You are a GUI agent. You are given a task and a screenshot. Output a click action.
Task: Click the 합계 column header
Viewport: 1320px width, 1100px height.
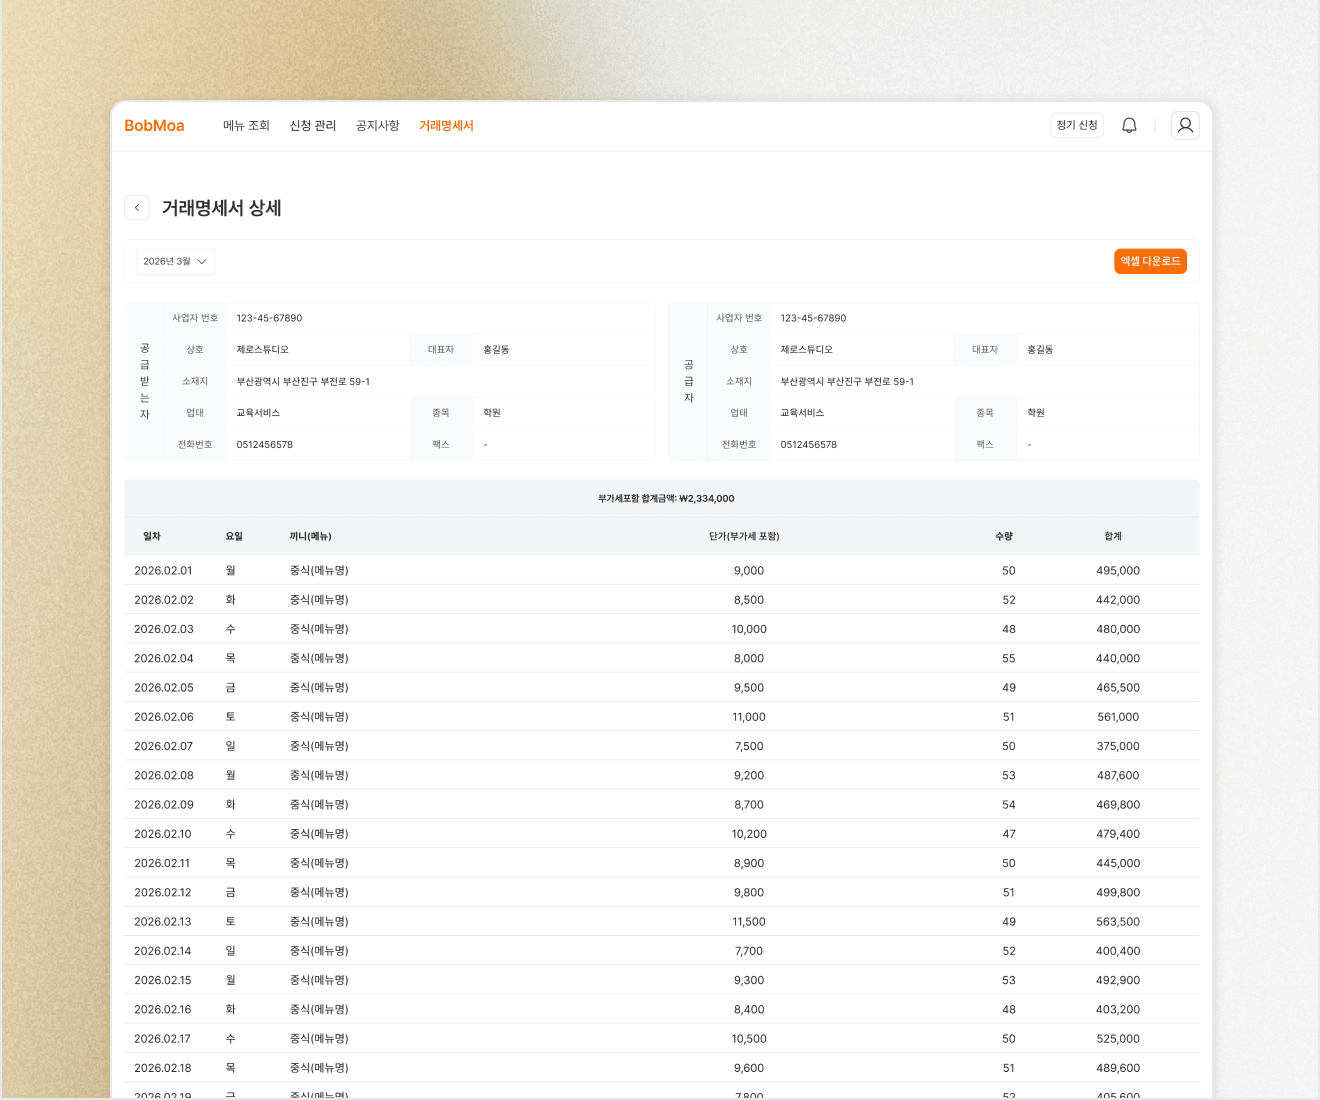[x=1113, y=537]
